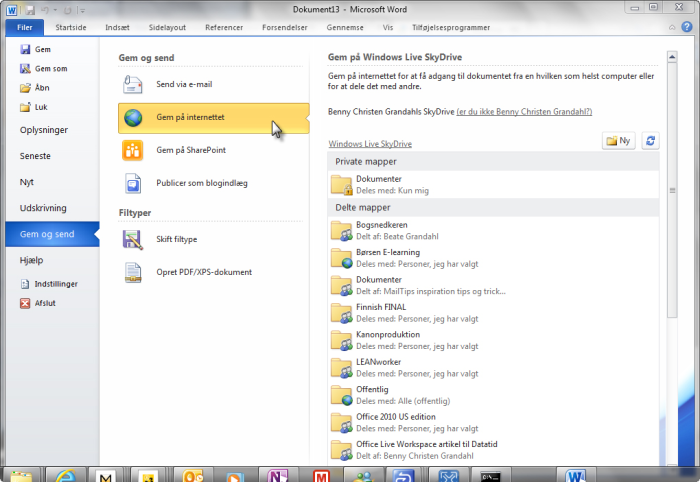Click the refresh folder list icon
The height and width of the screenshot is (482, 700).
pyautogui.click(x=650, y=141)
